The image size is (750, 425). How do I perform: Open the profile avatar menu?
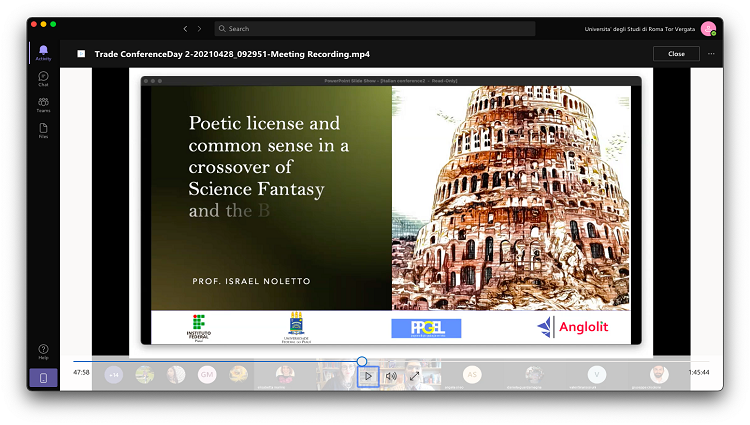(x=708, y=29)
